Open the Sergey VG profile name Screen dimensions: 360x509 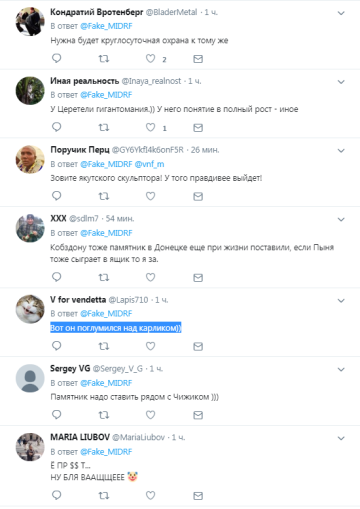70,368
